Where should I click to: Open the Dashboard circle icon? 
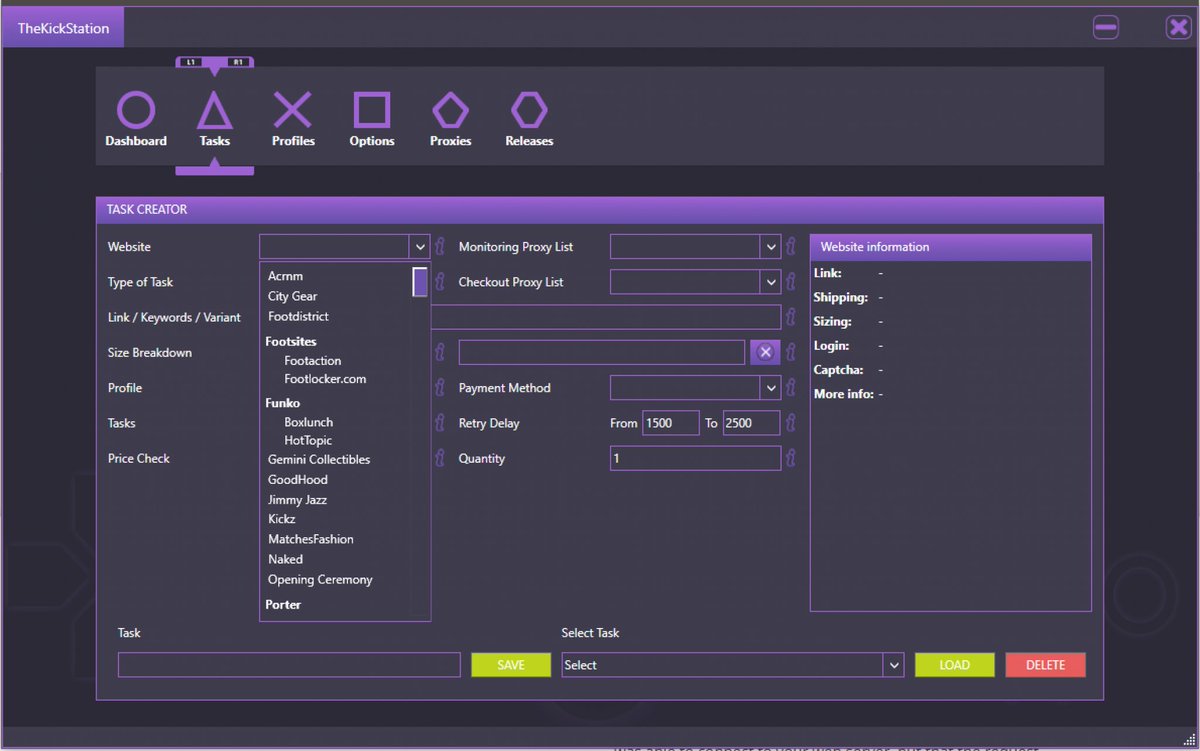[136, 111]
